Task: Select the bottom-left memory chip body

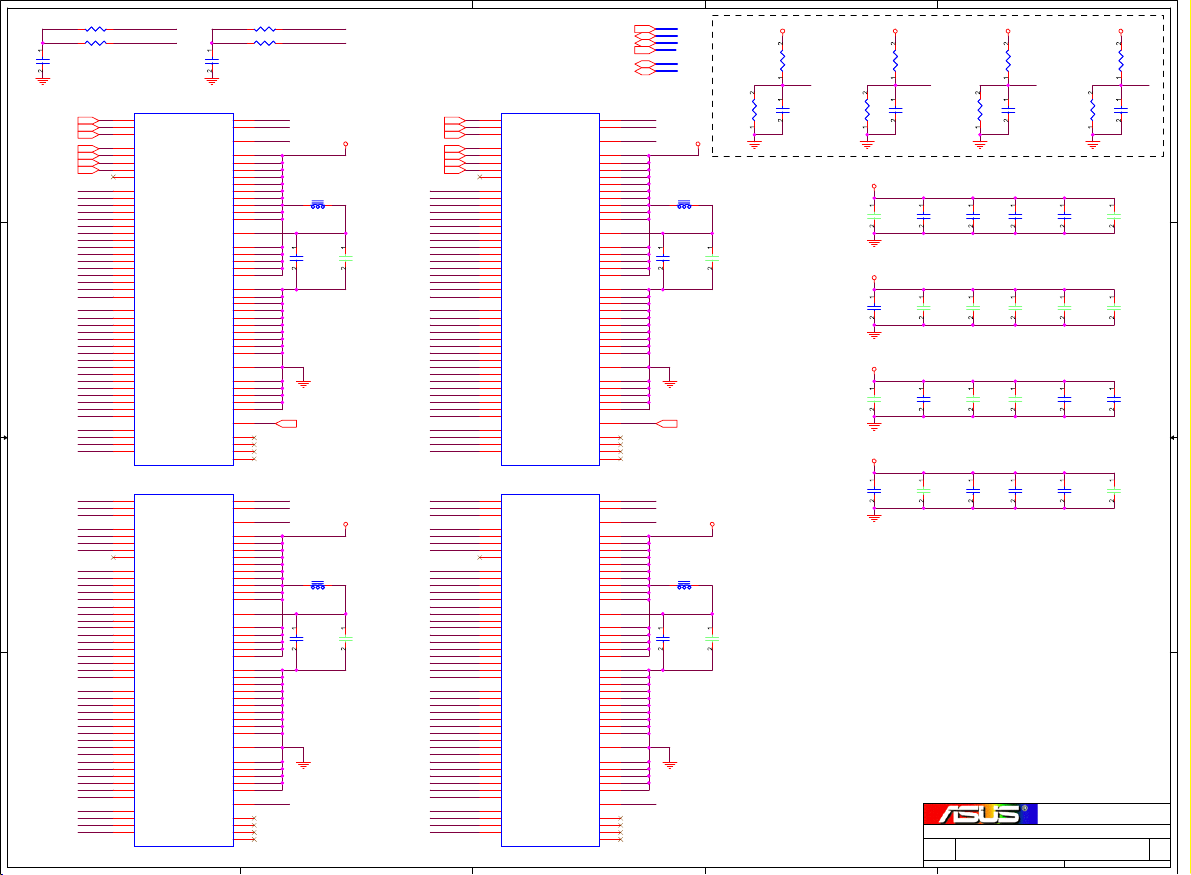Action: tap(184, 670)
